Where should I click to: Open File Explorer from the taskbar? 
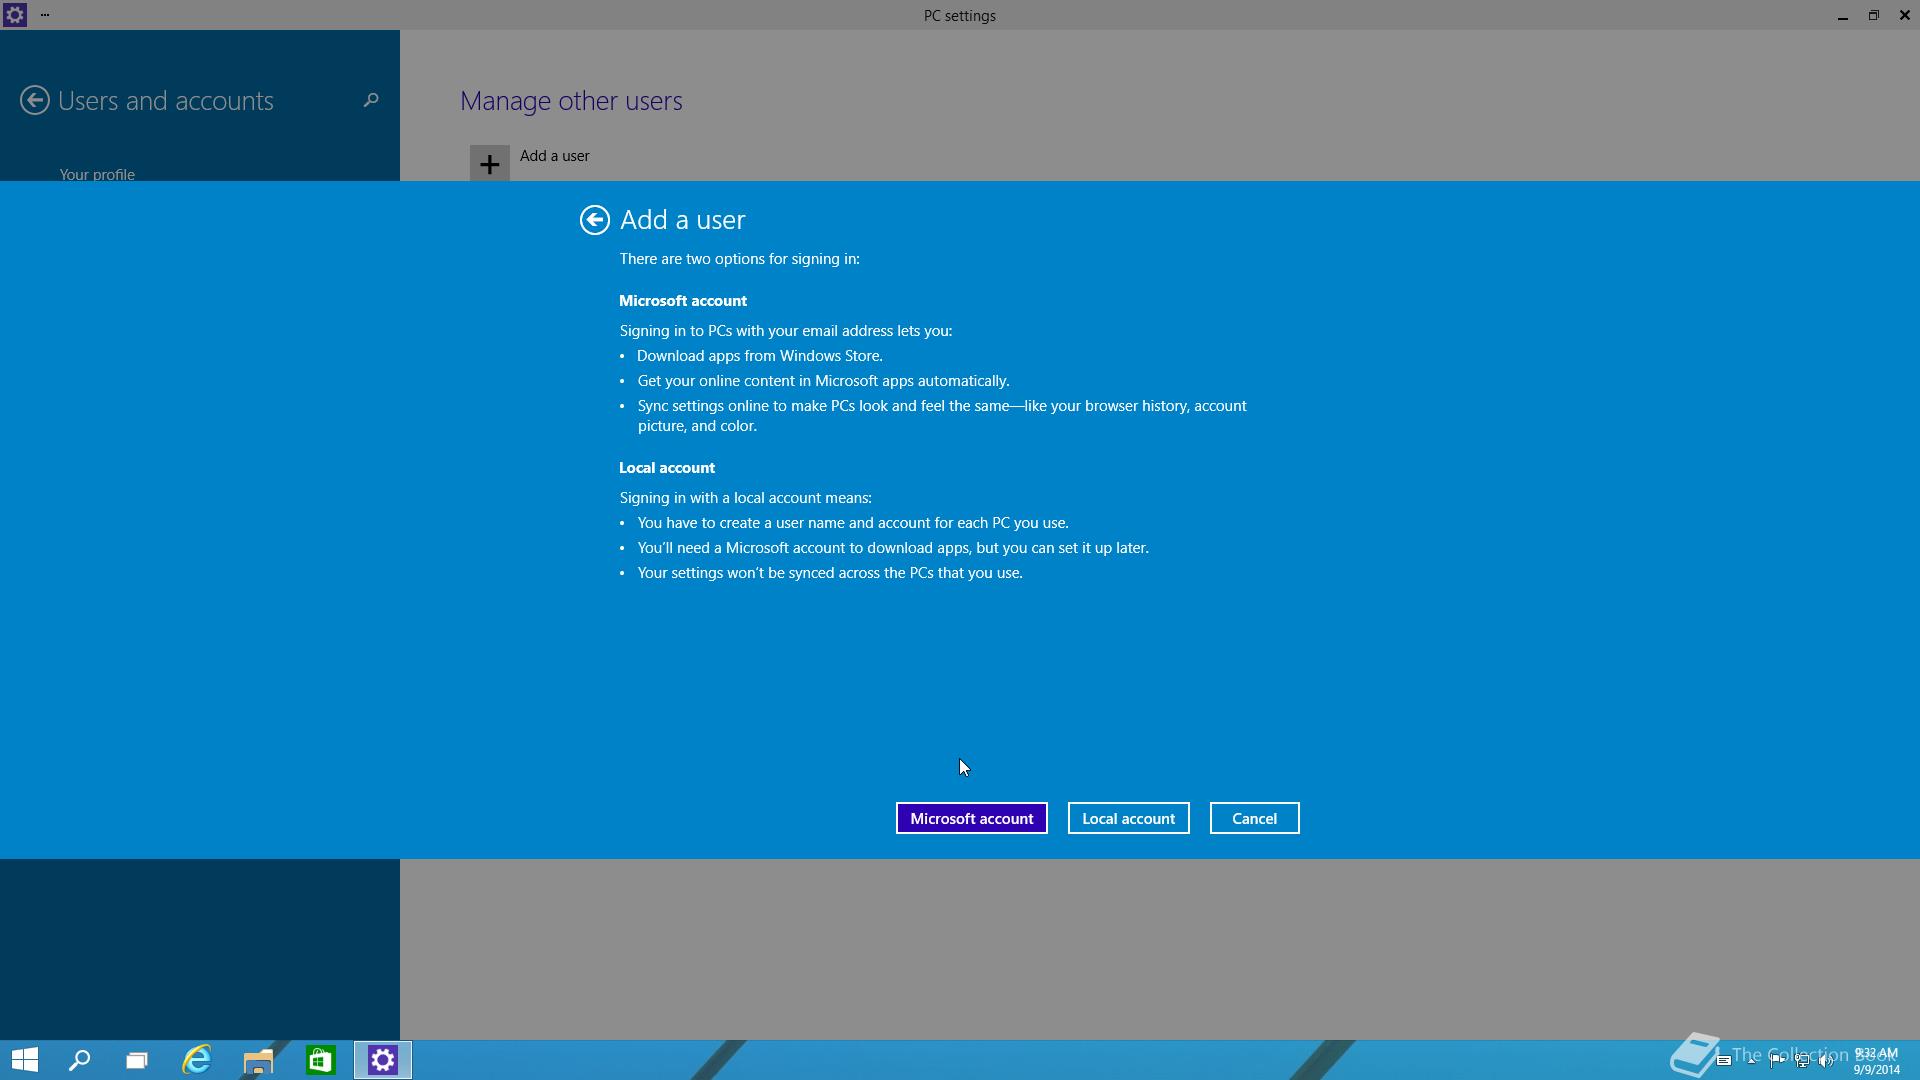258,1060
